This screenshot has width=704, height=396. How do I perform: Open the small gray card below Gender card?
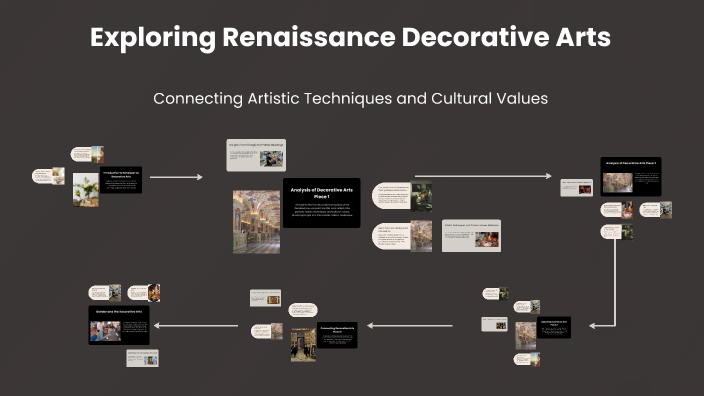pyautogui.click(x=142, y=358)
